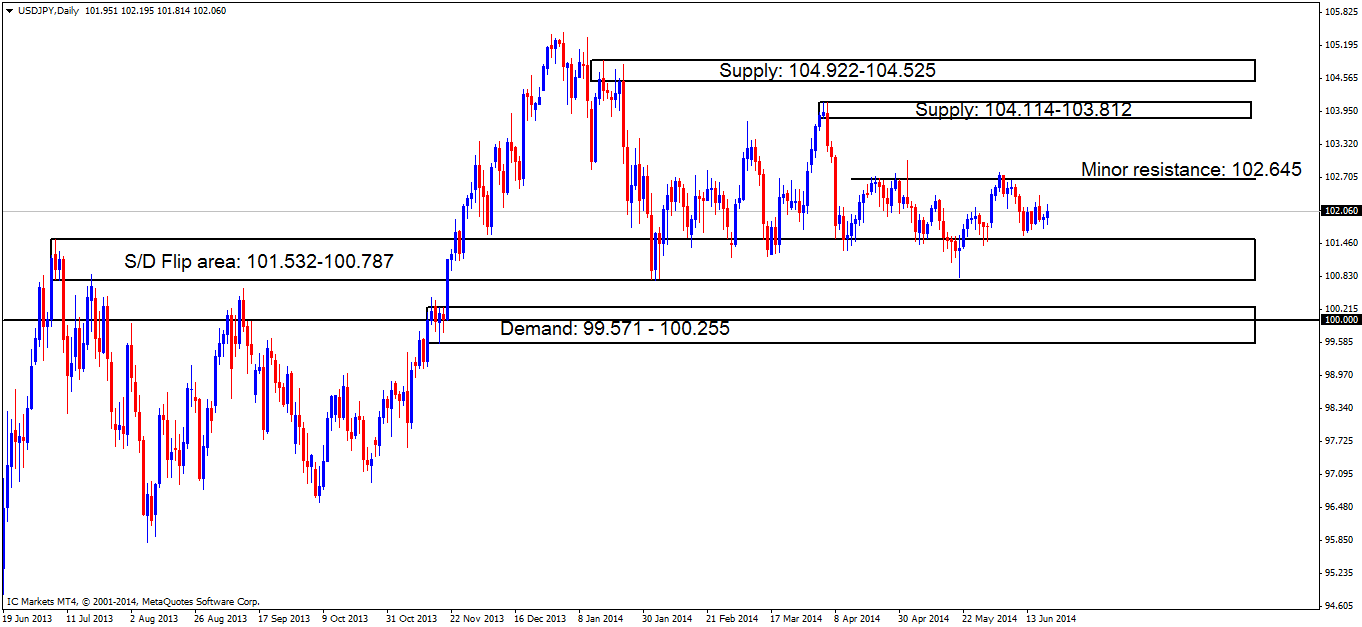The image size is (1362, 627).
Task: Click the 21 Feb 2014 date label
Action: click(732, 619)
